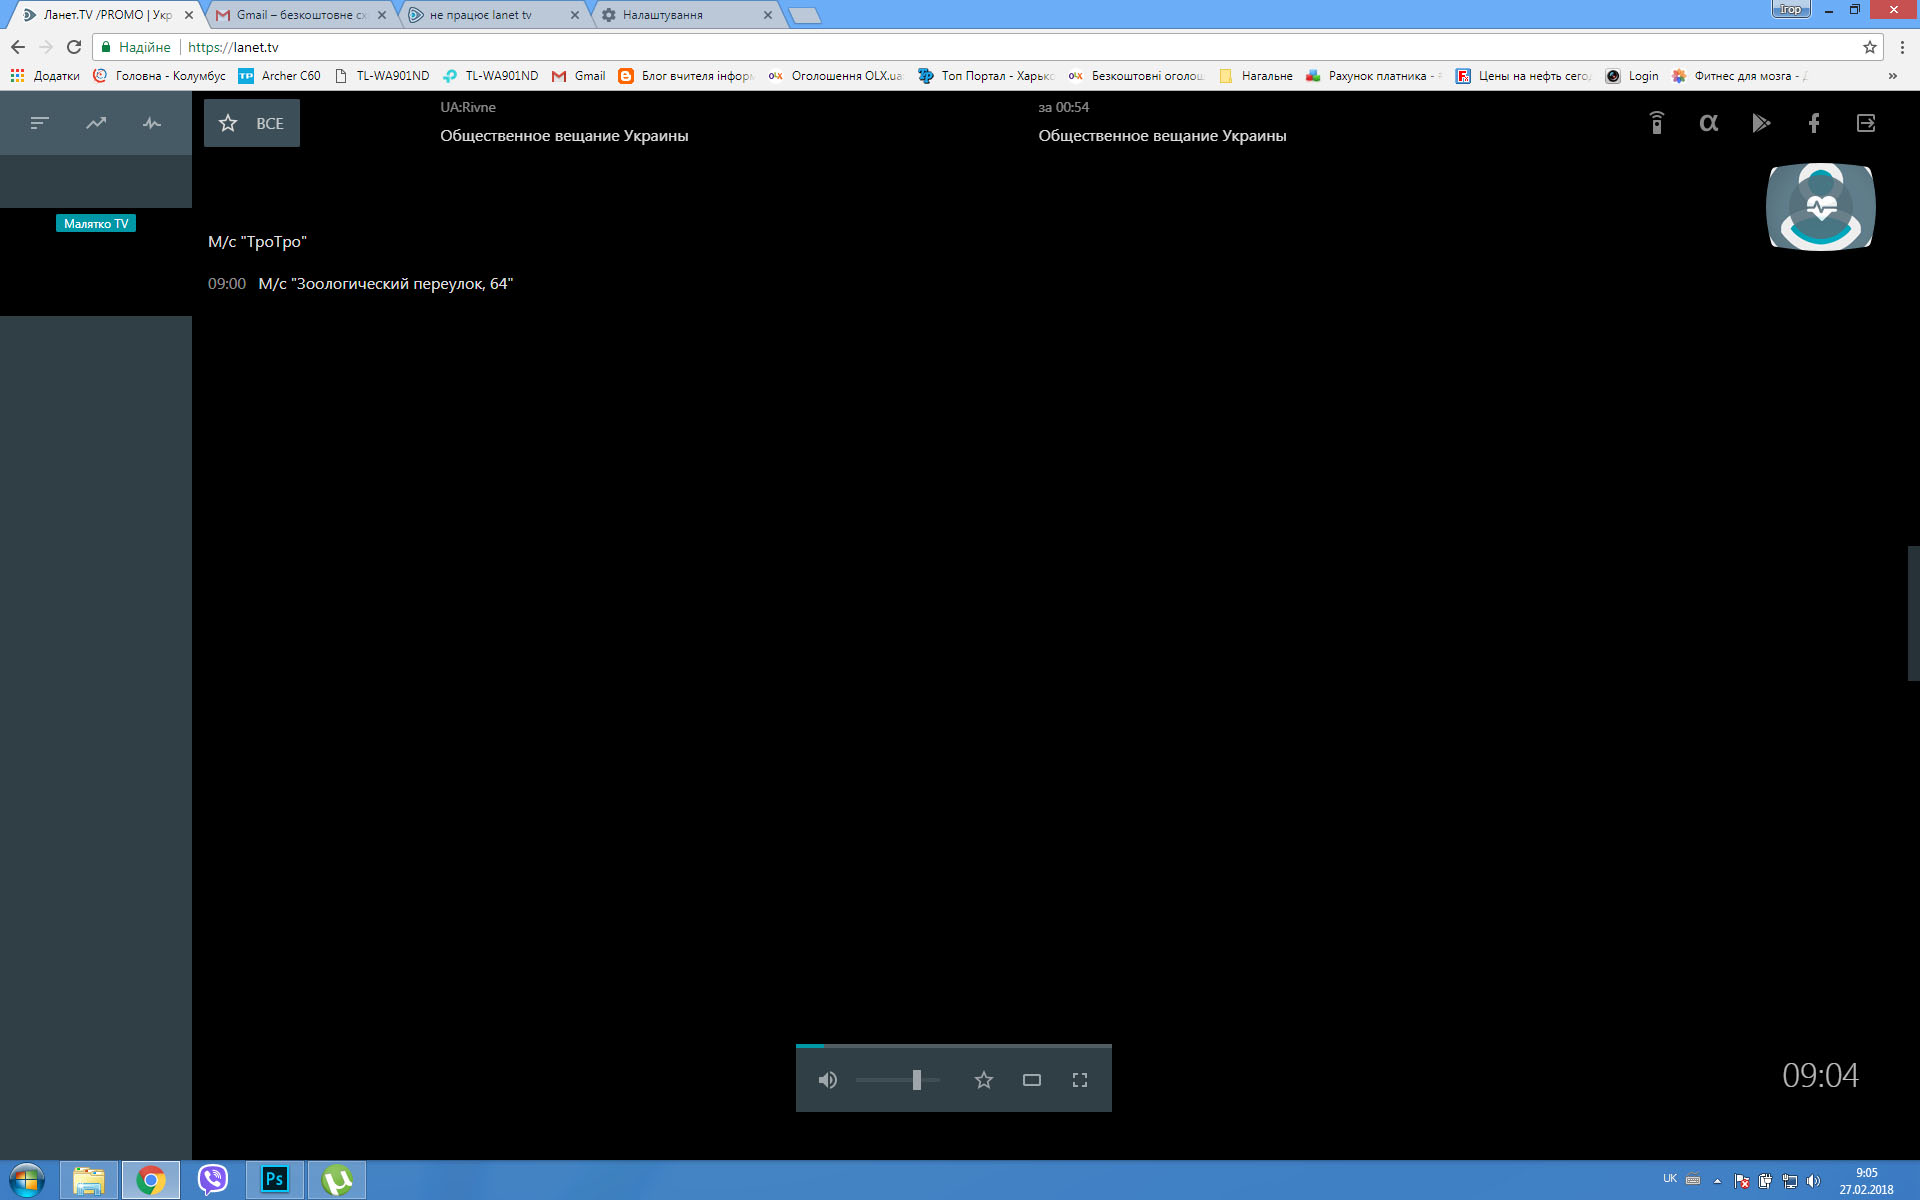Show hidden system tray icons arrow

click(x=1717, y=1181)
